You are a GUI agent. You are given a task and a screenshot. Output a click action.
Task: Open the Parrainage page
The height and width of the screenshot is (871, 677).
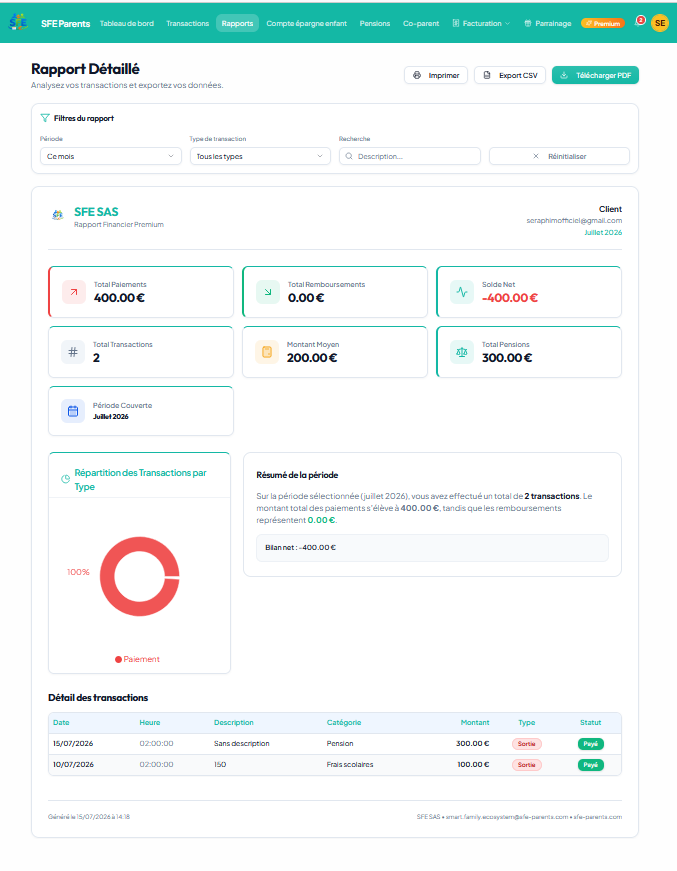(548, 23)
